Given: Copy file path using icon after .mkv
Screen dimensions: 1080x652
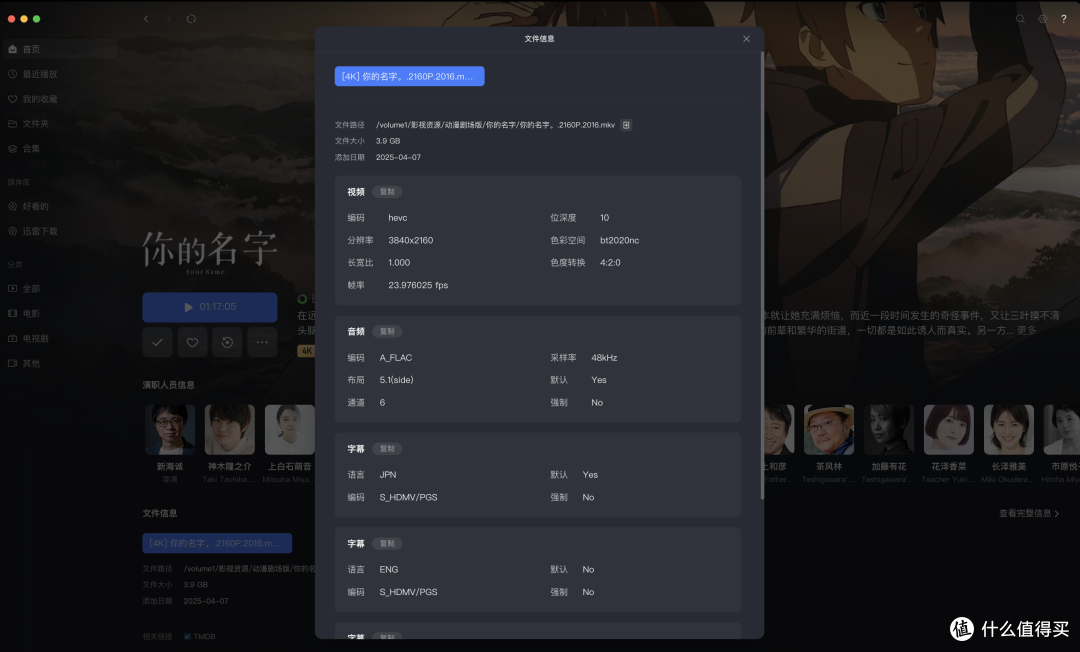Looking at the screenshot, I should click(x=625, y=125).
